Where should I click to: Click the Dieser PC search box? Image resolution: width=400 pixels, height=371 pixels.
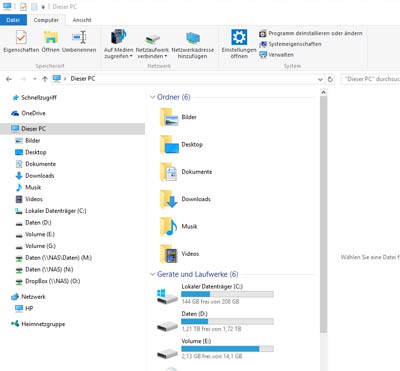(x=371, y=79)
